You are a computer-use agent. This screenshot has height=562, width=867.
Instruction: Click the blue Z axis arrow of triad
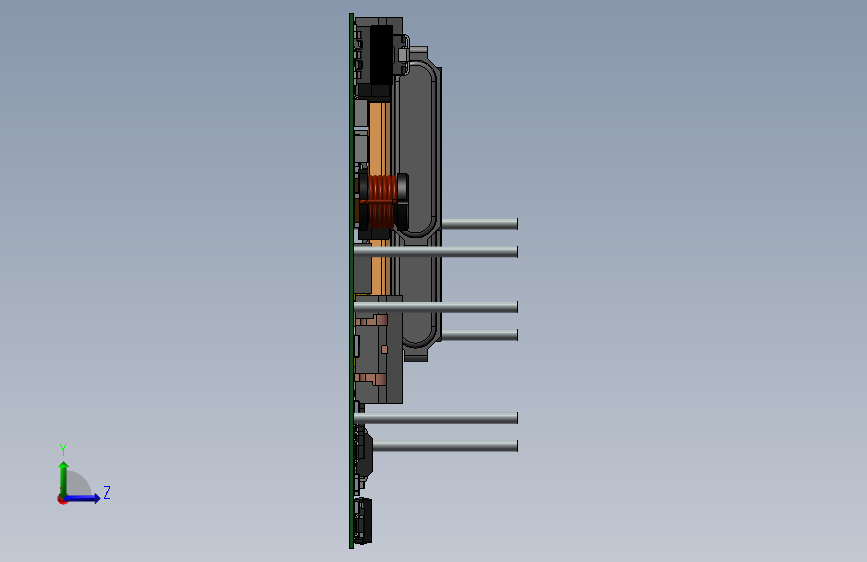pyautogui.click(x=83, y=498)
